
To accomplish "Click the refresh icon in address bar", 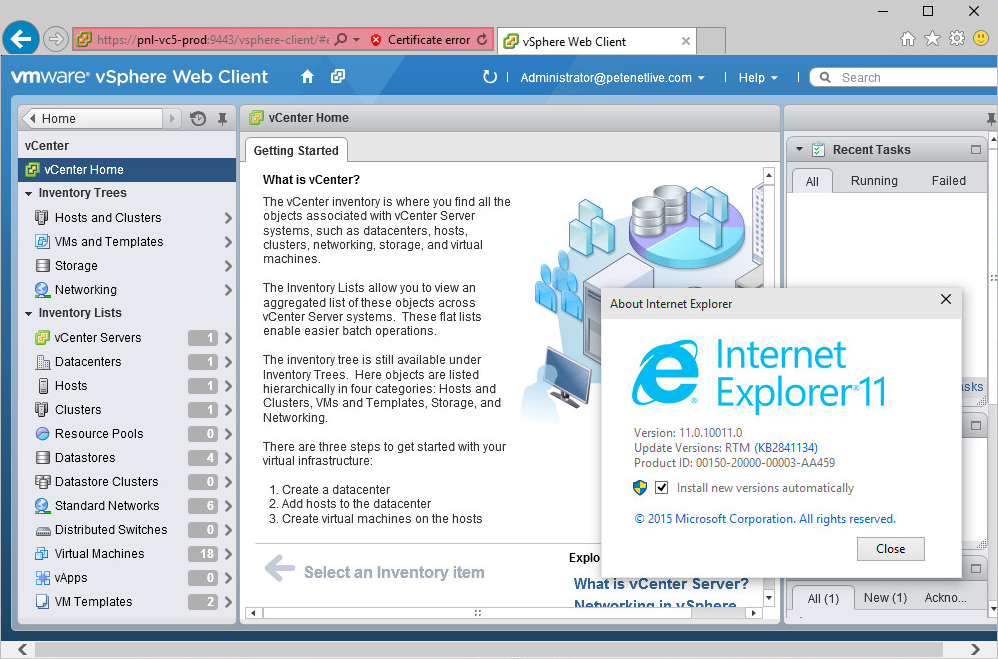I will click(x=482, y=39).
